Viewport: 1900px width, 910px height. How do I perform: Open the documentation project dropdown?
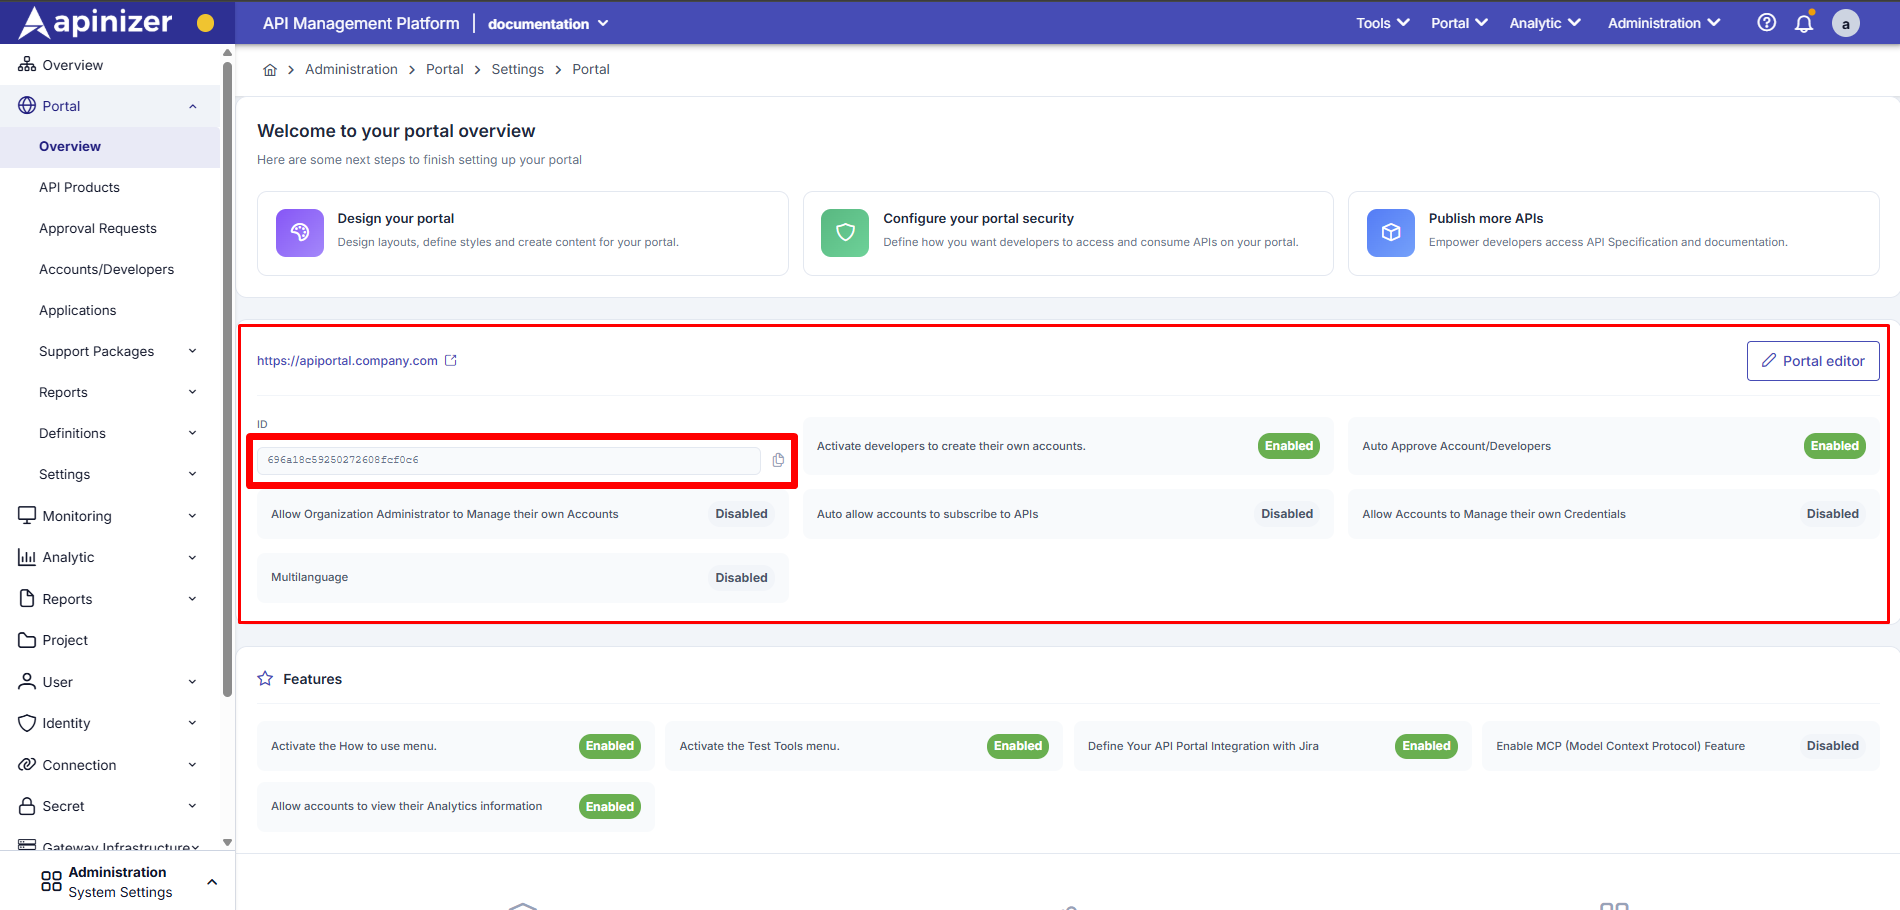[x=548, y=24]
